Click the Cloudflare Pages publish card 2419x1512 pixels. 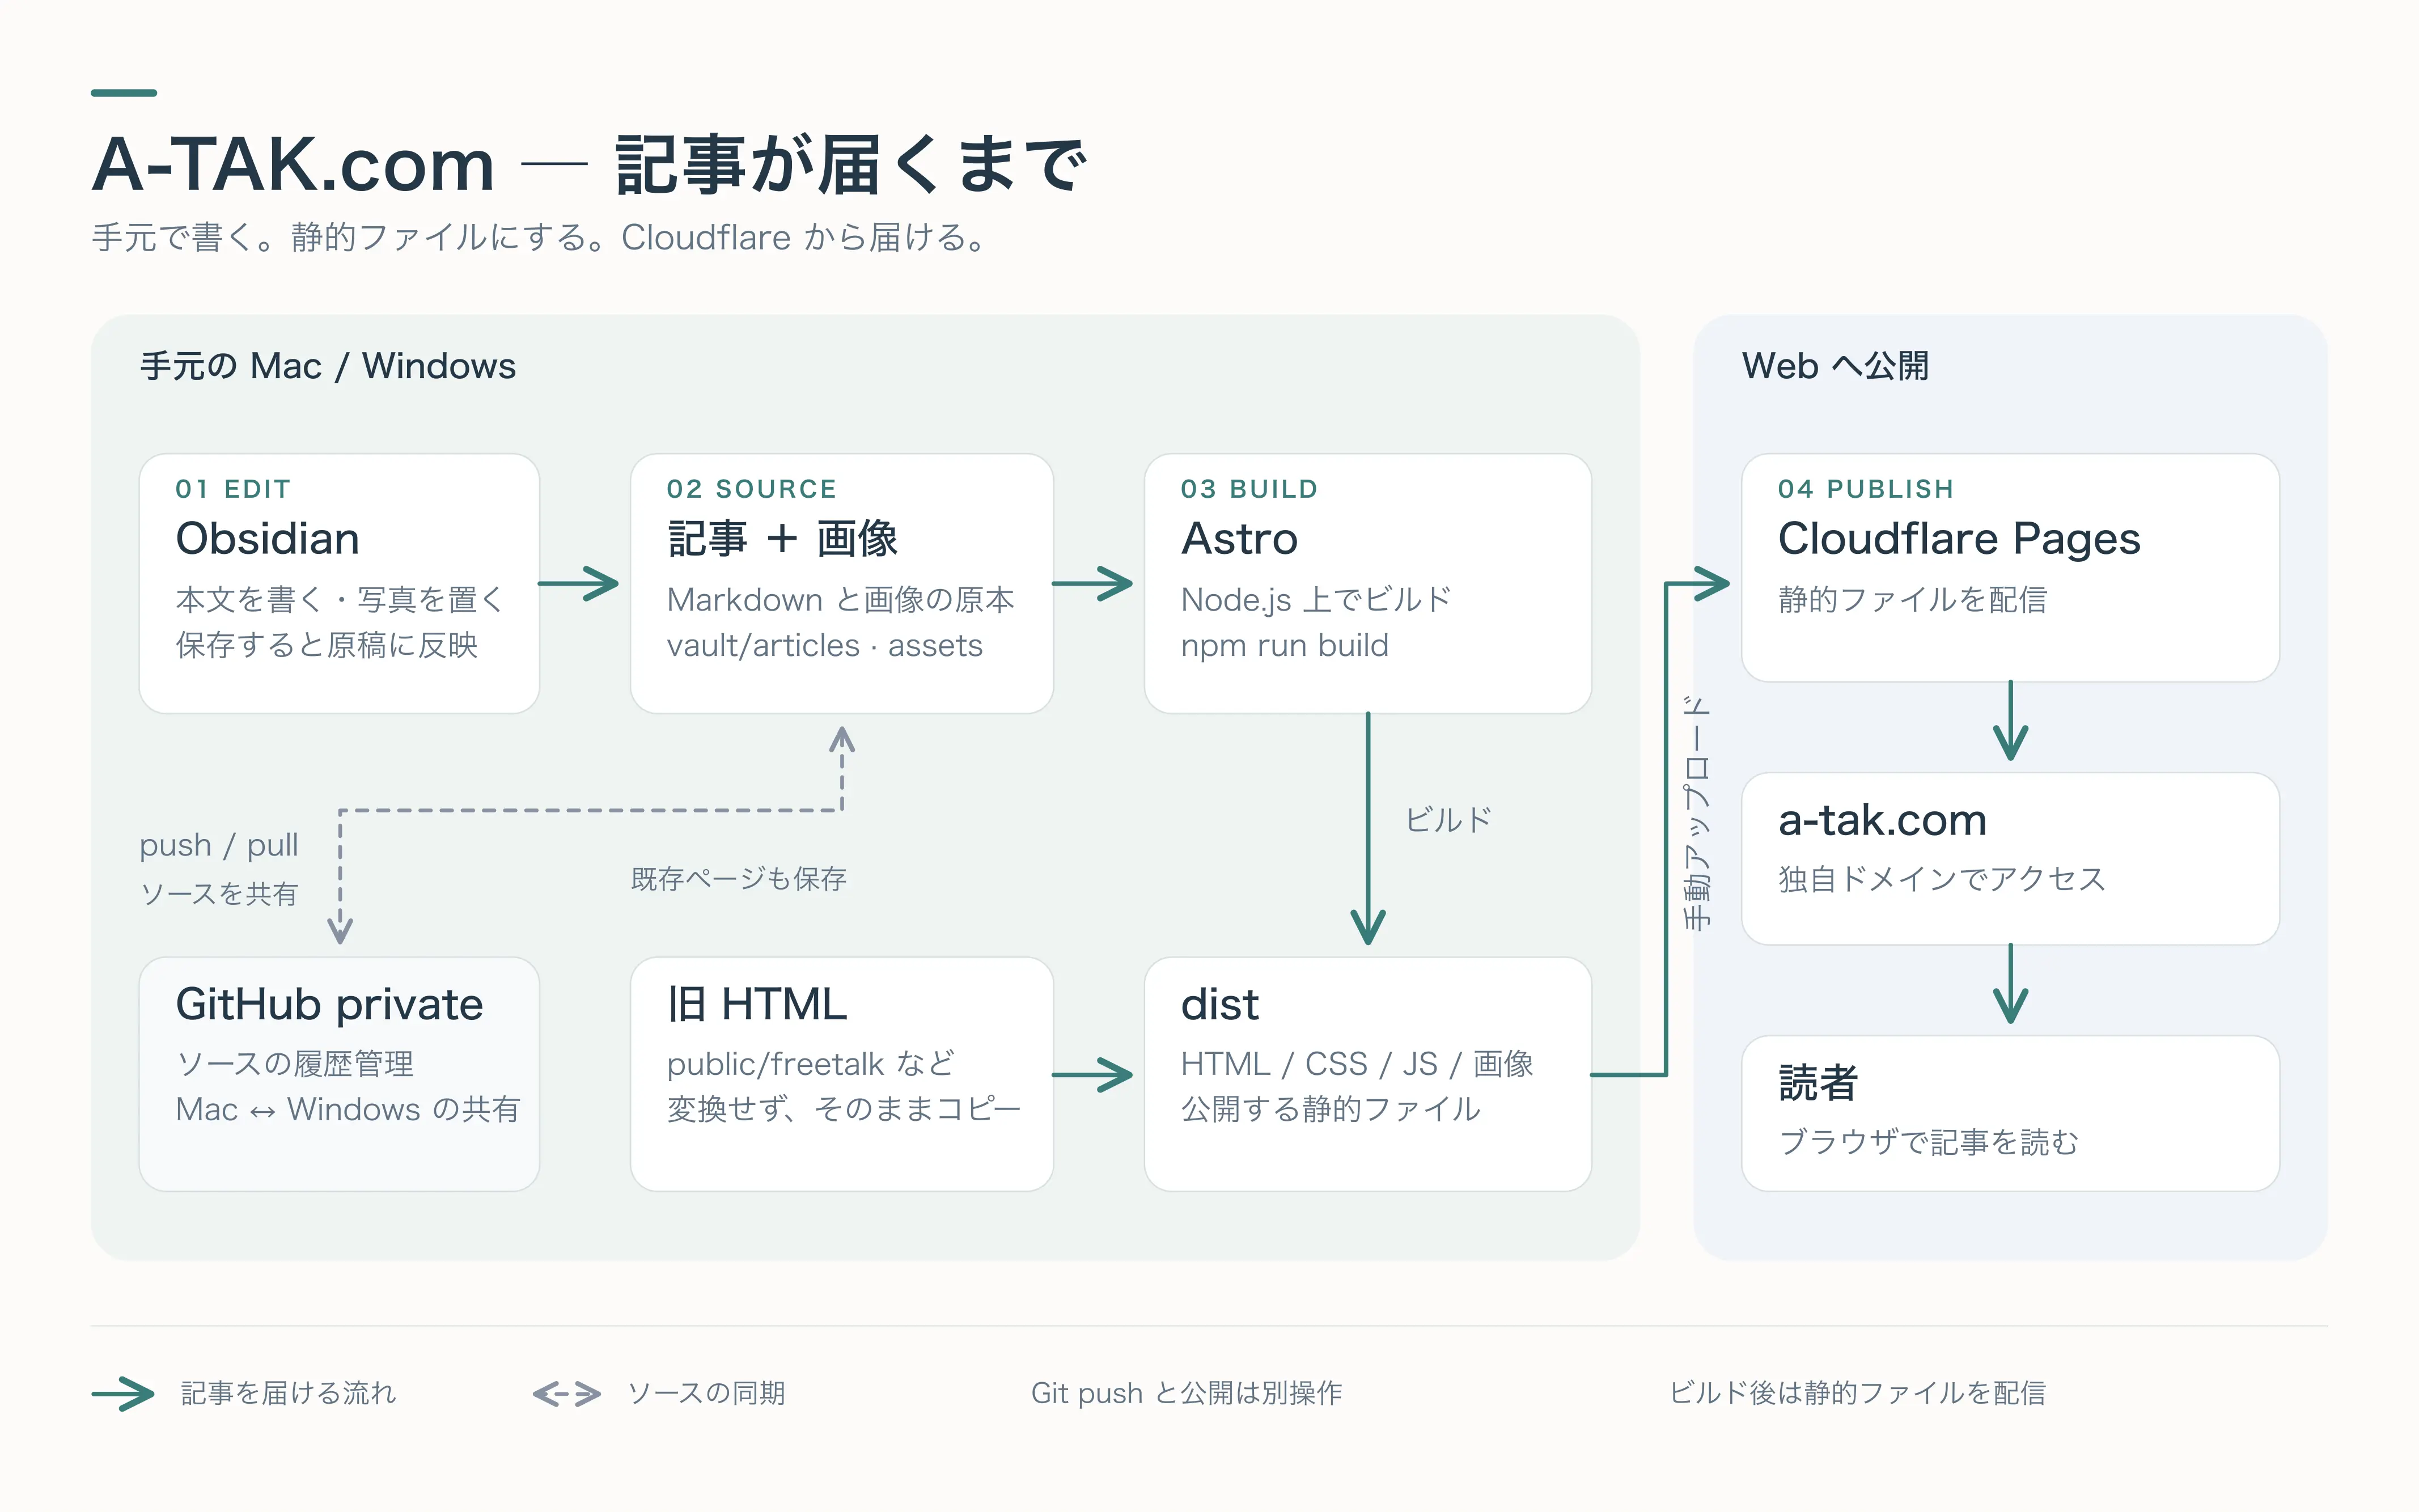pos(2010,568)
